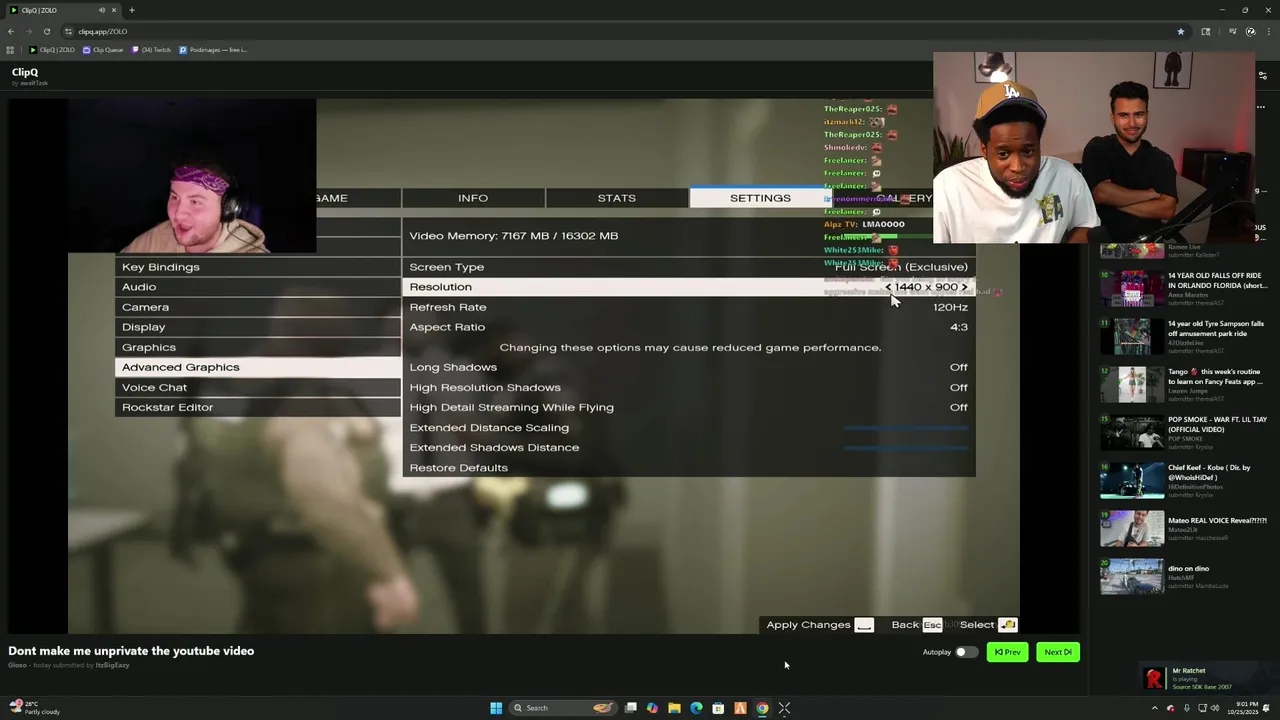The image size is (1280, 720).
Task: Open 14 YEAR OLD FALLS OFF RIDE clip
Action: coord(1184,289)
